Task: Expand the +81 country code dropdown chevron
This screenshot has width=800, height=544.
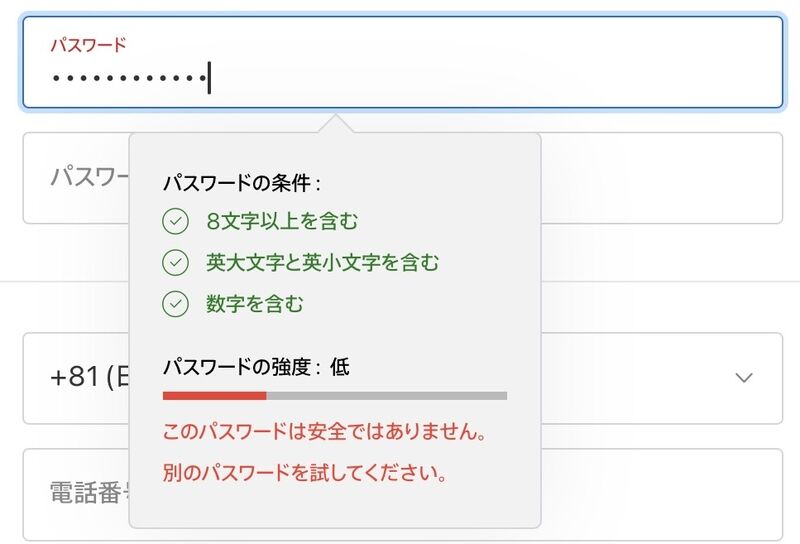Action: (x=744, y=378)
